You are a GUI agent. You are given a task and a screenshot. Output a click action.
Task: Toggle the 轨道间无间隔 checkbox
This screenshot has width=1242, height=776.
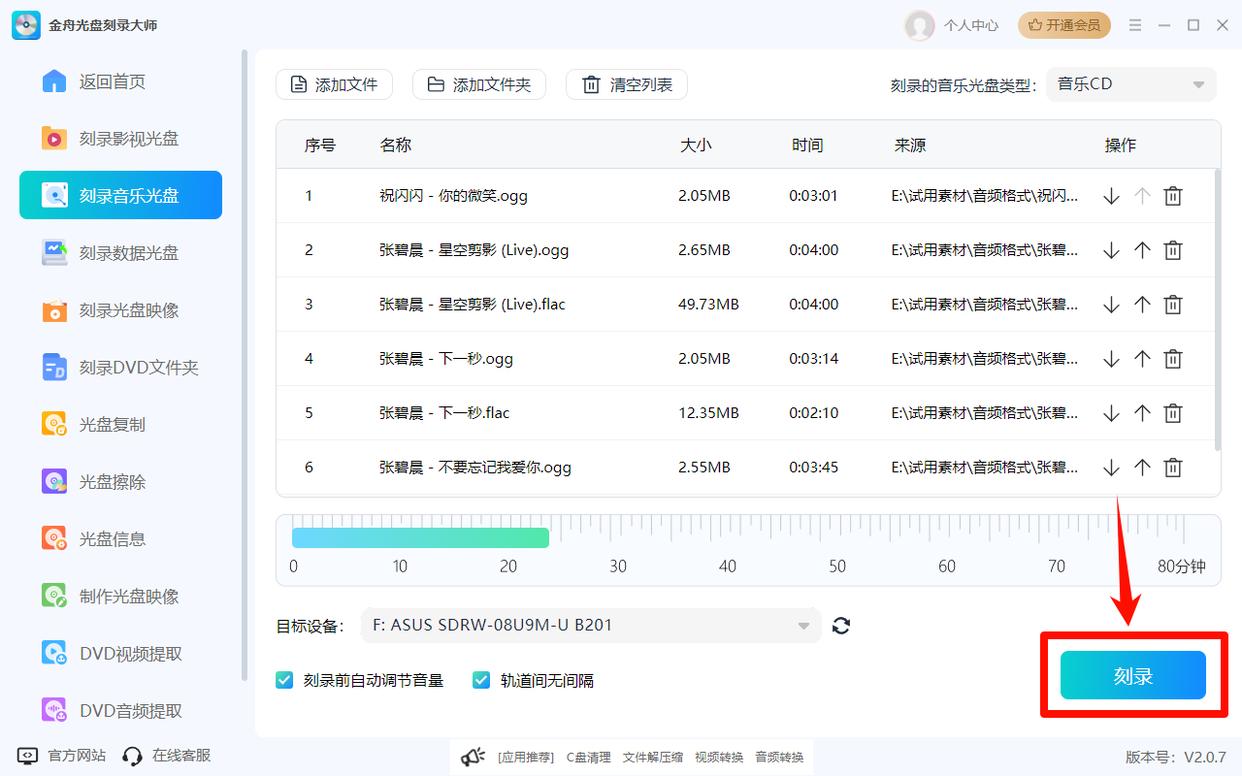tap(481, 679)
